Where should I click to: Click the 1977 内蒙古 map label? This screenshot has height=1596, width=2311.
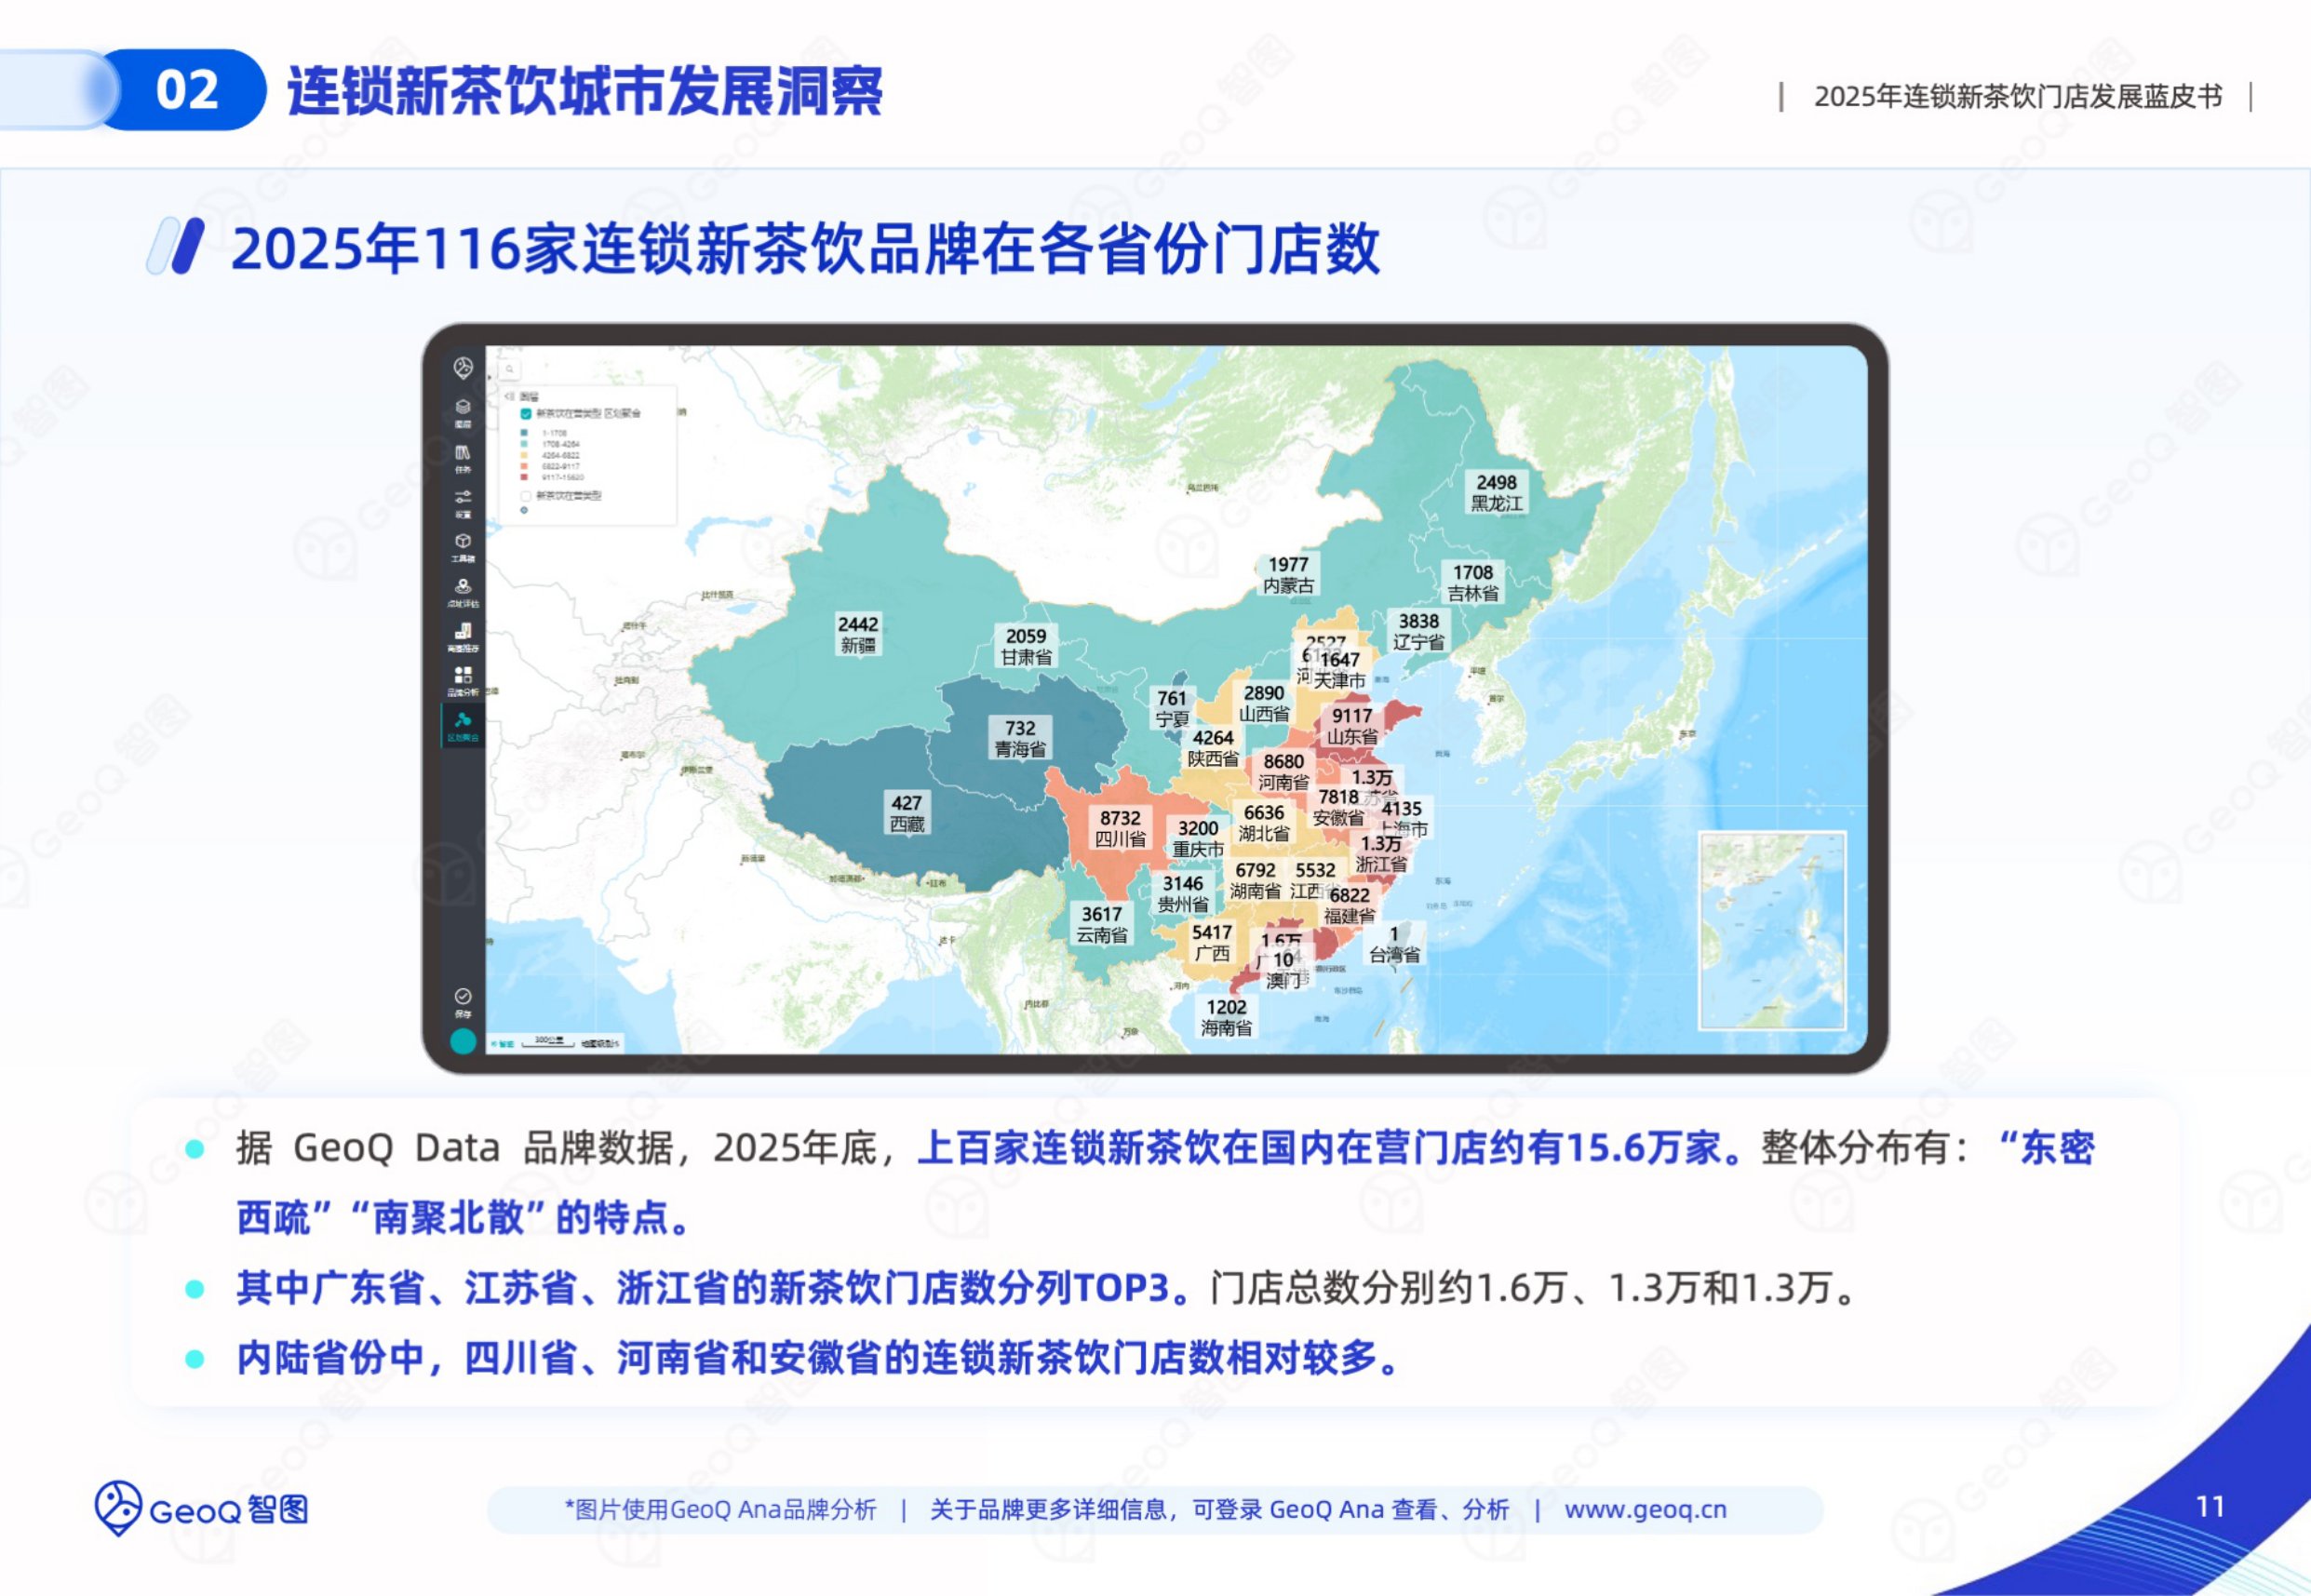pyautogui.click(x=1288, y=575)
